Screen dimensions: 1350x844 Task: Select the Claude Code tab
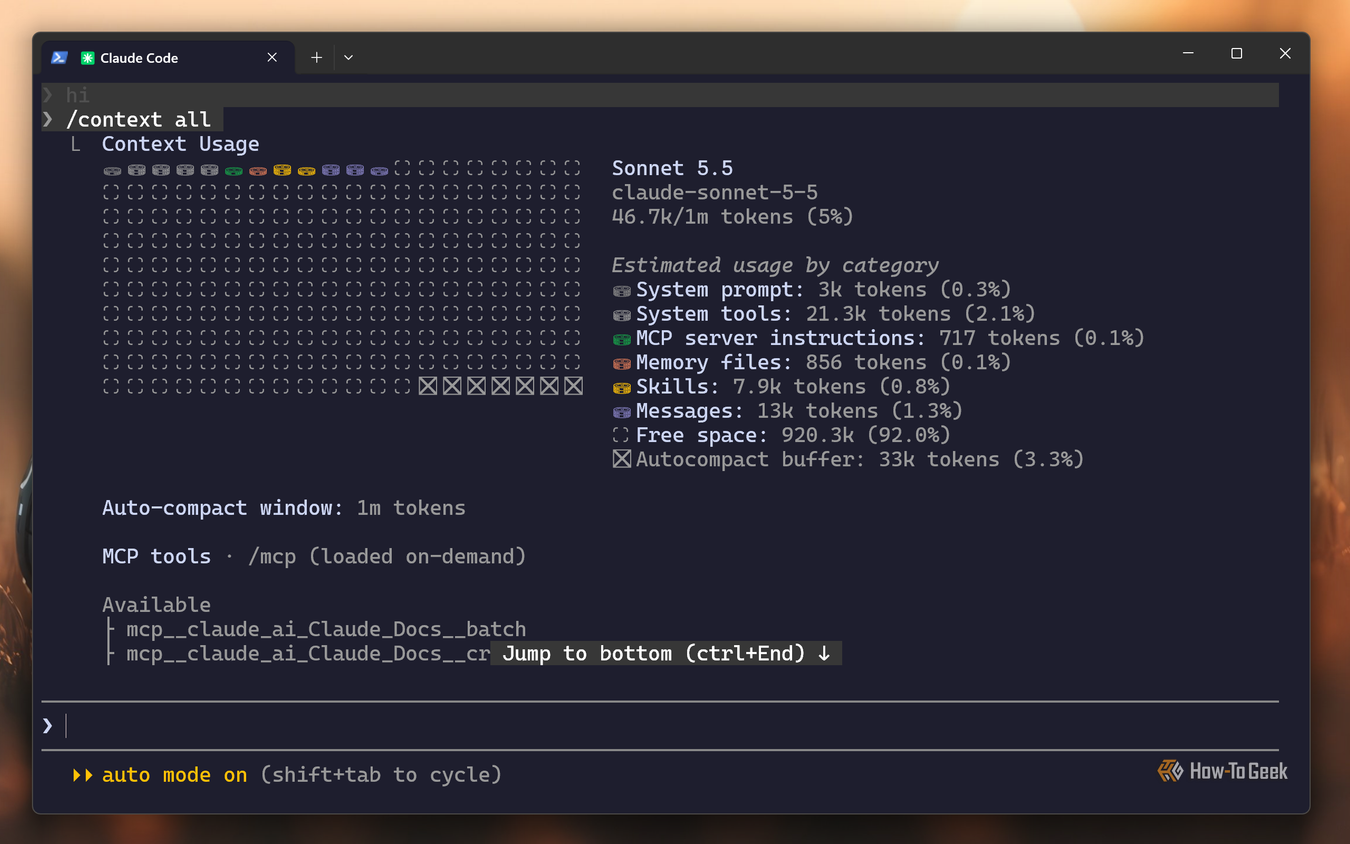[x=167, y=58]
